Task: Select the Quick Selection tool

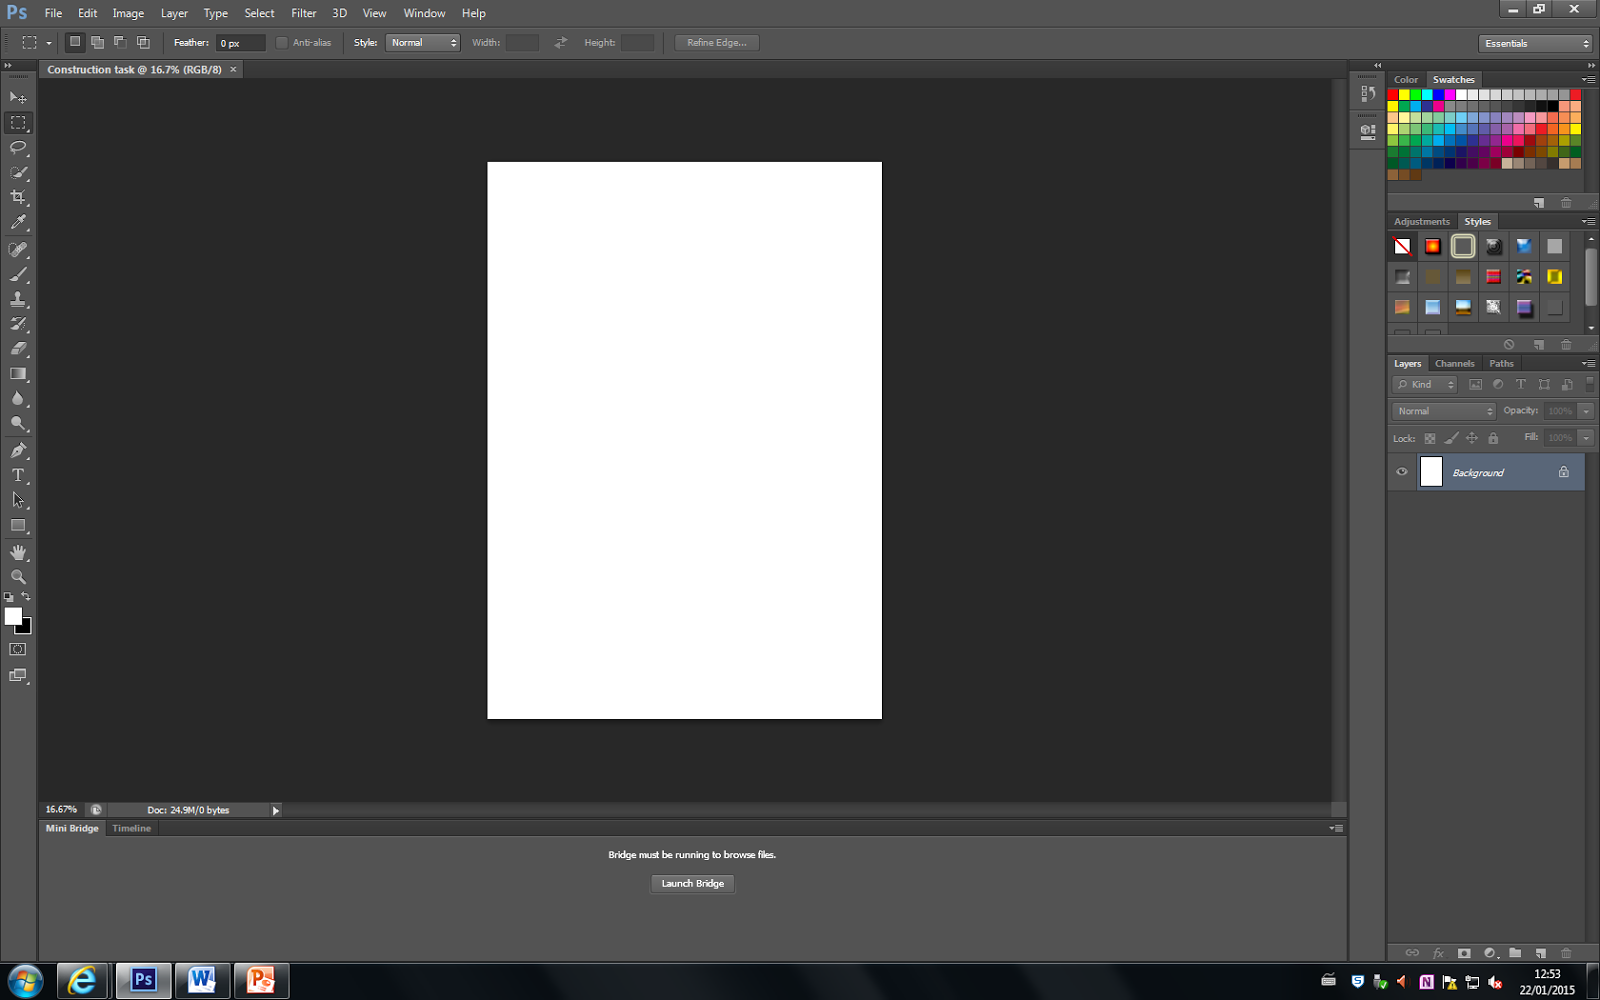Action: tap(18, 172)
